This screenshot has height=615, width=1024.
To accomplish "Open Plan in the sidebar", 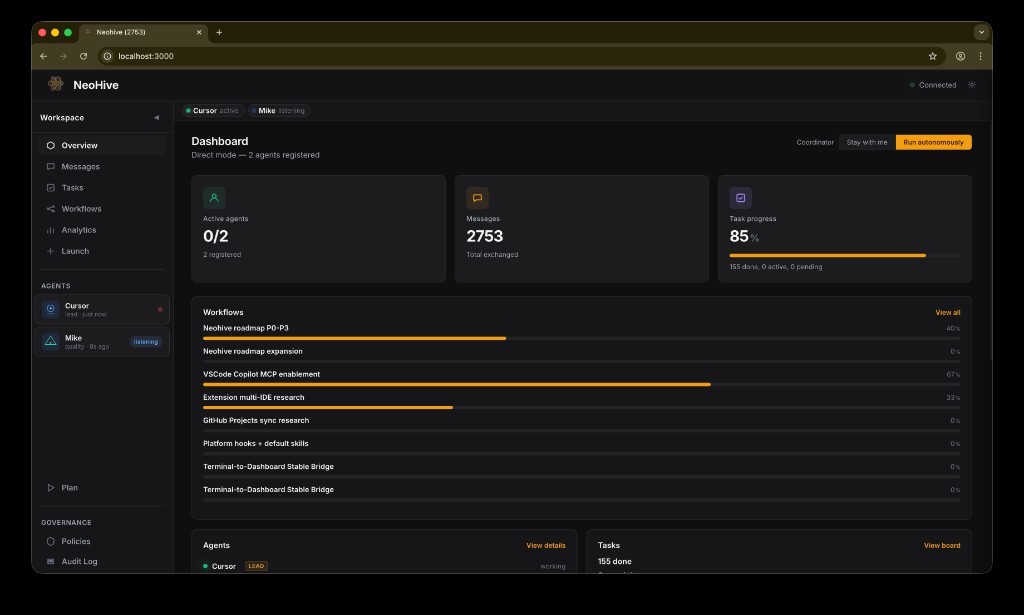I will pyautogui.click(x=102, y=488).
